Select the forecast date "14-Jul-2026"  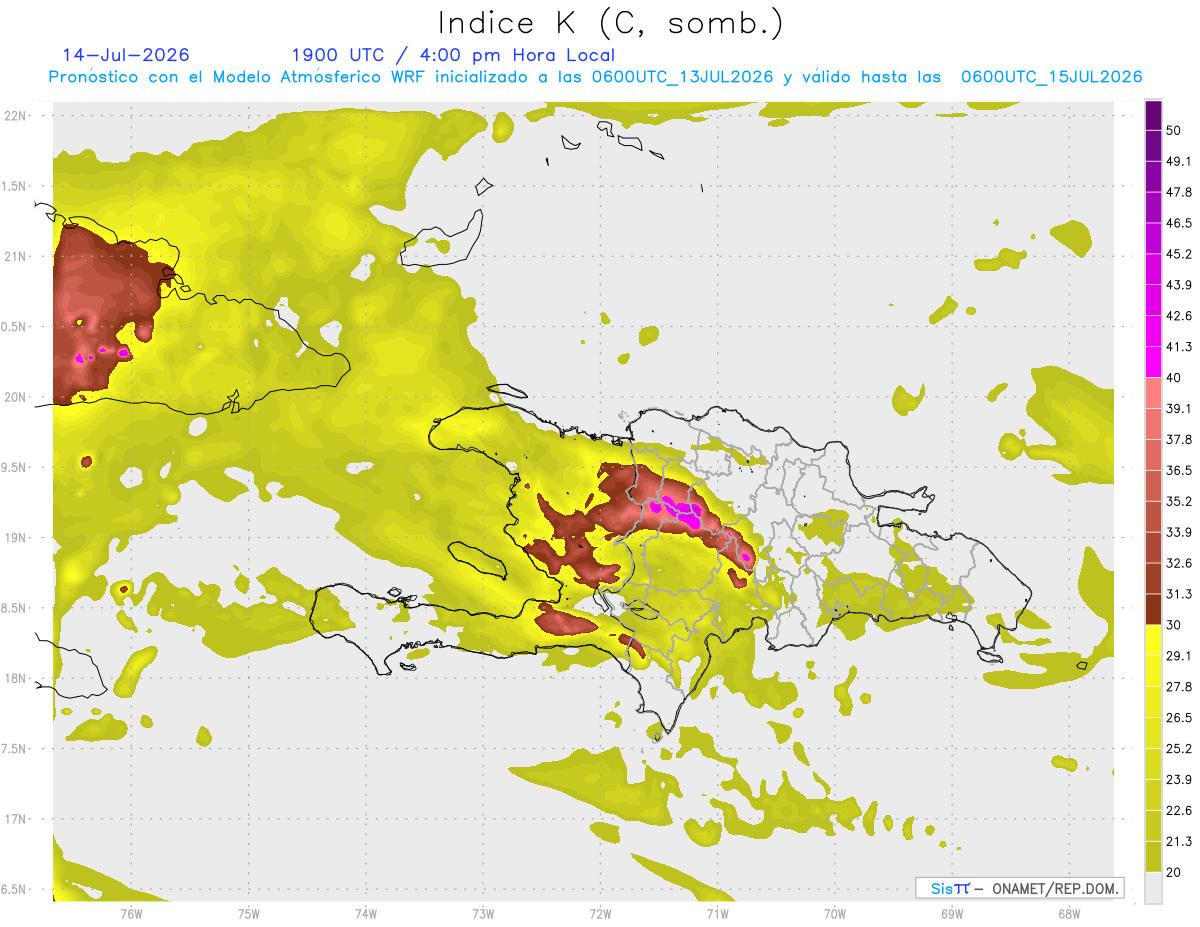coord(126,55)
